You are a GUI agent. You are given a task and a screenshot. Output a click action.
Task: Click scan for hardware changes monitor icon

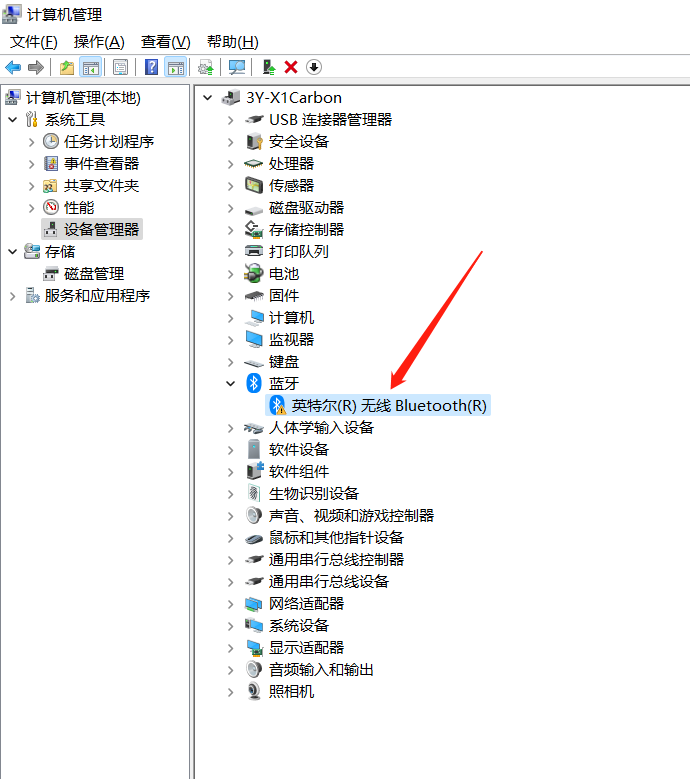236,67
